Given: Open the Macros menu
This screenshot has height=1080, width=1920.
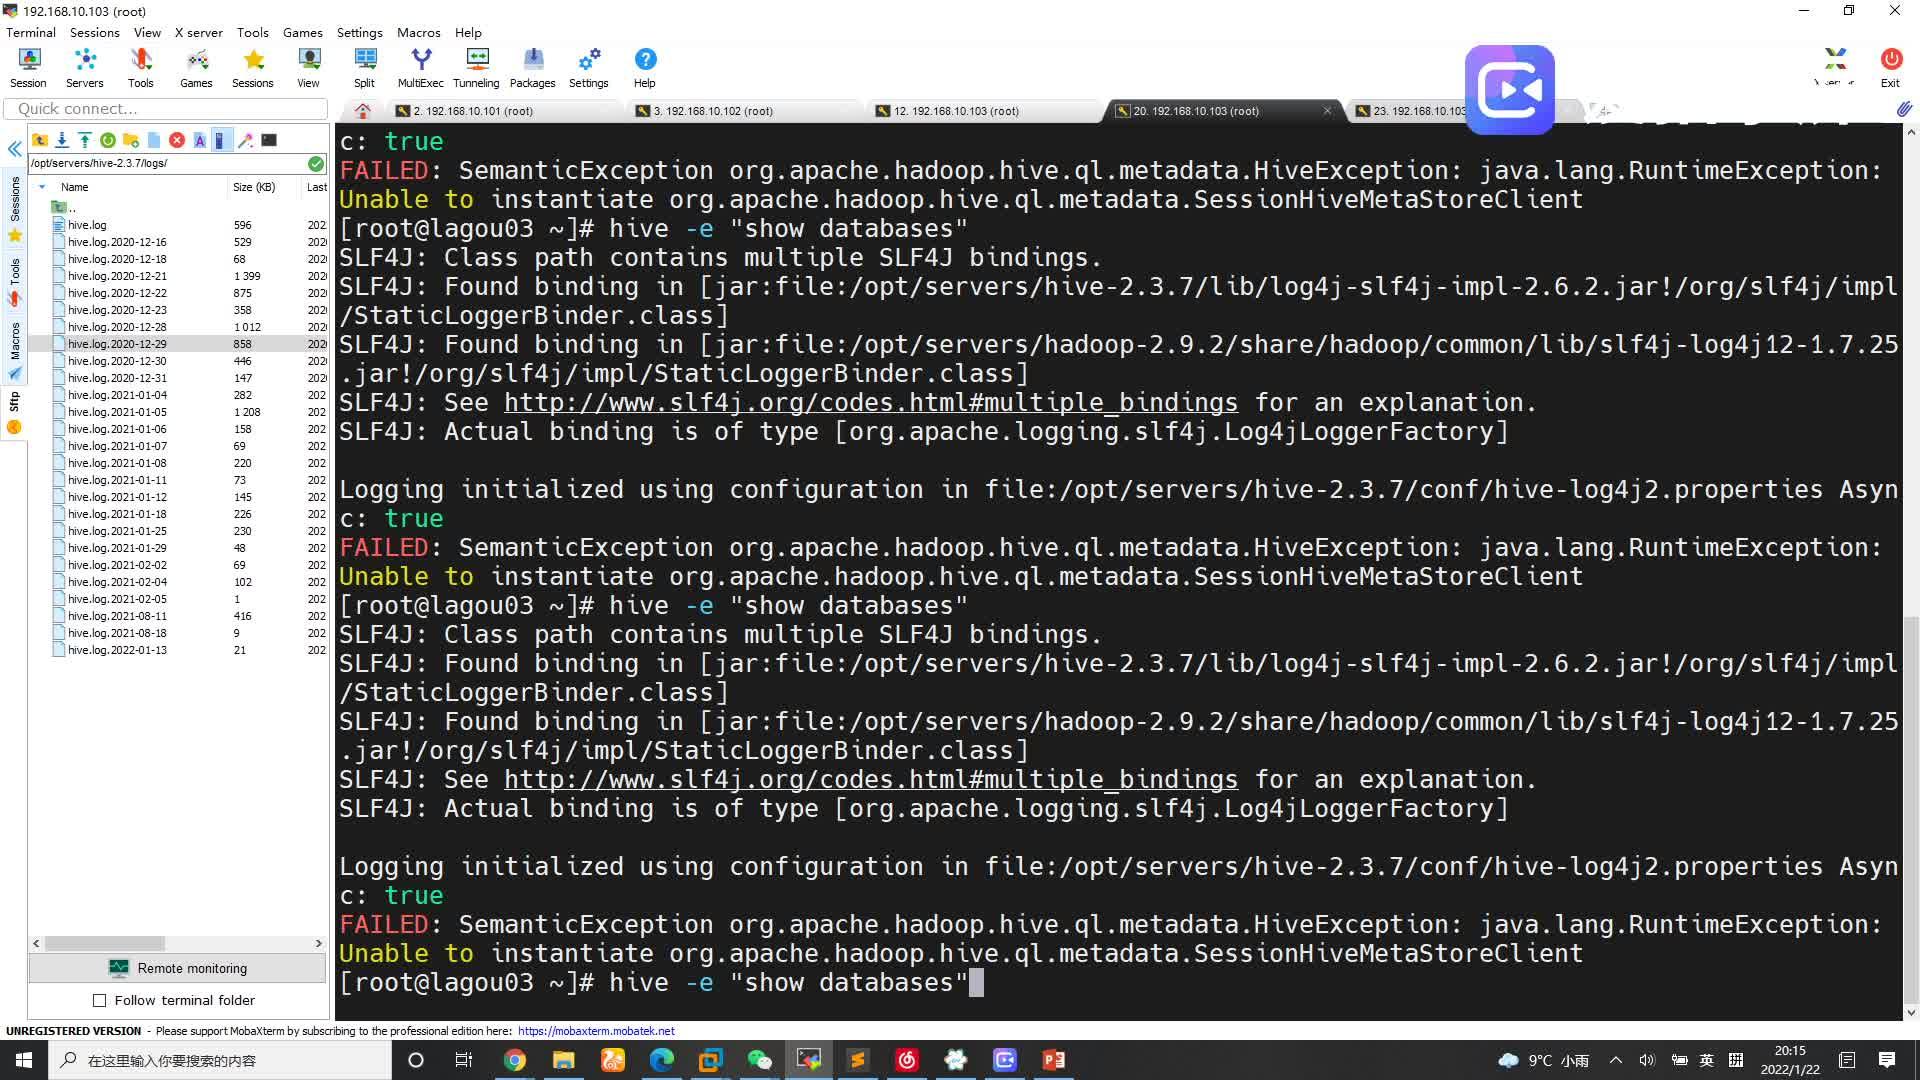Looking at the screenshot, I should pos(418,32).
